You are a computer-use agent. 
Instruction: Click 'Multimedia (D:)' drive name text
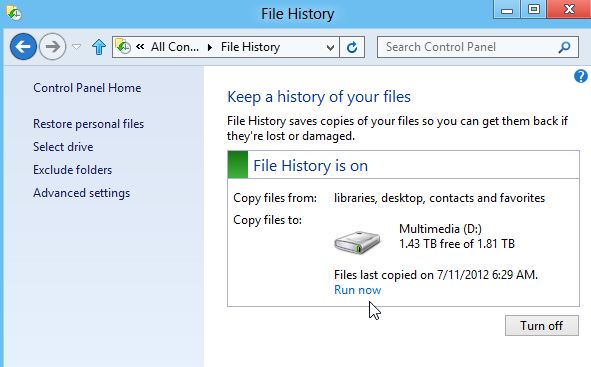tap(440, 229)
